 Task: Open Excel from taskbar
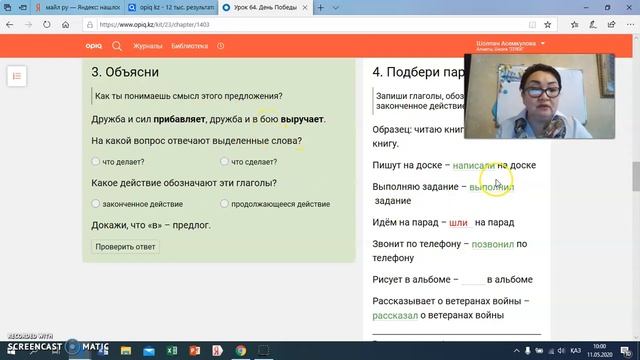pyautogui.click(x=172, y=351)
